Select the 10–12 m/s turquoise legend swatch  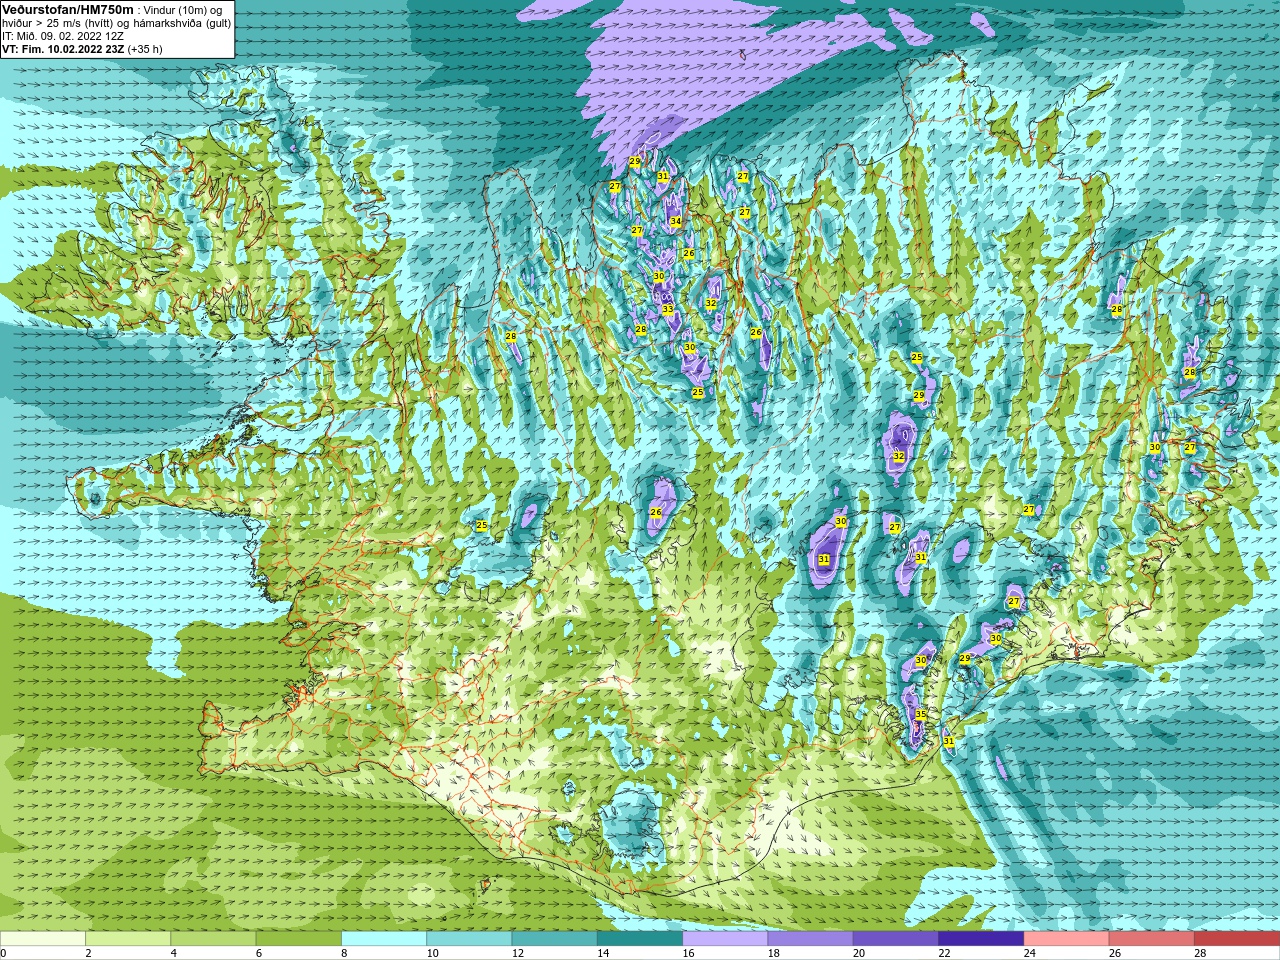[469, 939]
